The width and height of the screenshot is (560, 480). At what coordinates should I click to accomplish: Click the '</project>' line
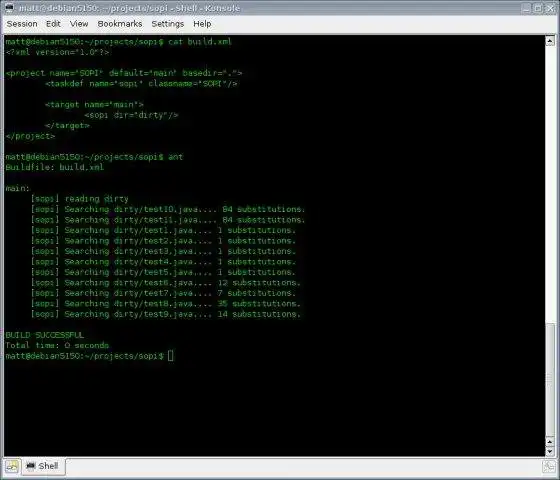(30, 136)
